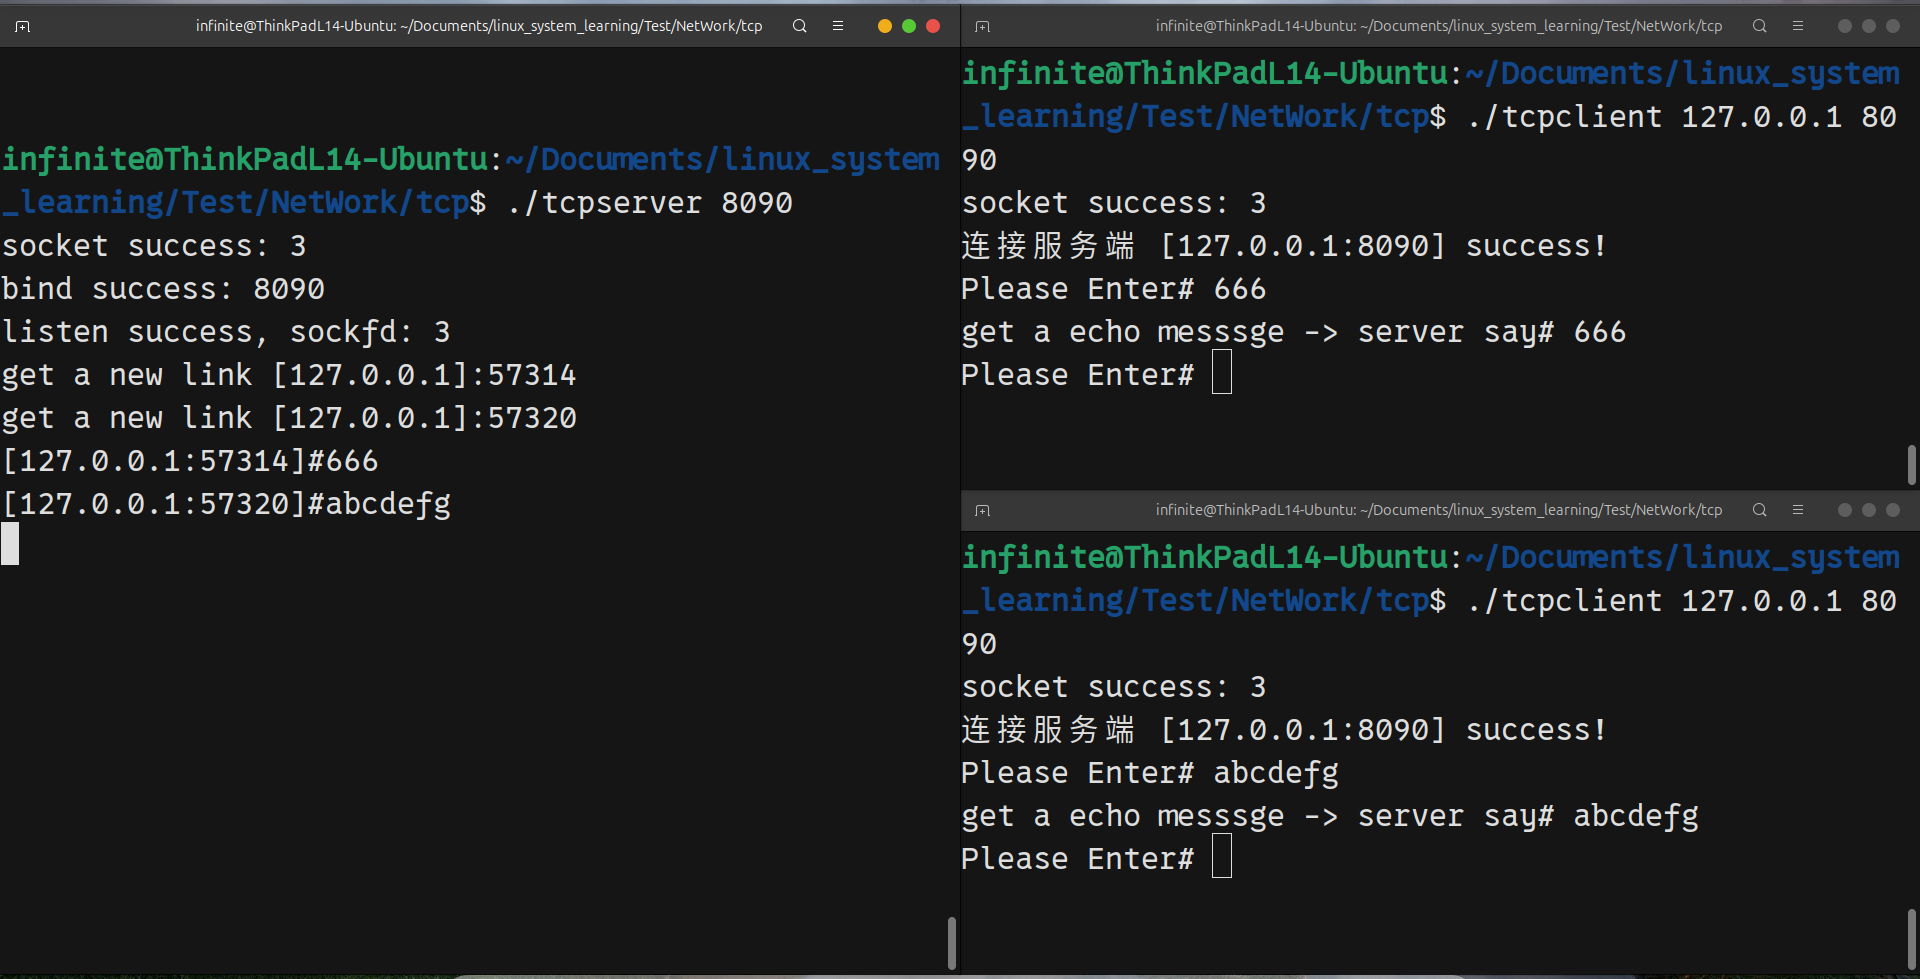Image resolution: width=1920 pixels, height=979 pixels.
Task: Click the yellow window control on the server terminal
Action: pos(884,27)
